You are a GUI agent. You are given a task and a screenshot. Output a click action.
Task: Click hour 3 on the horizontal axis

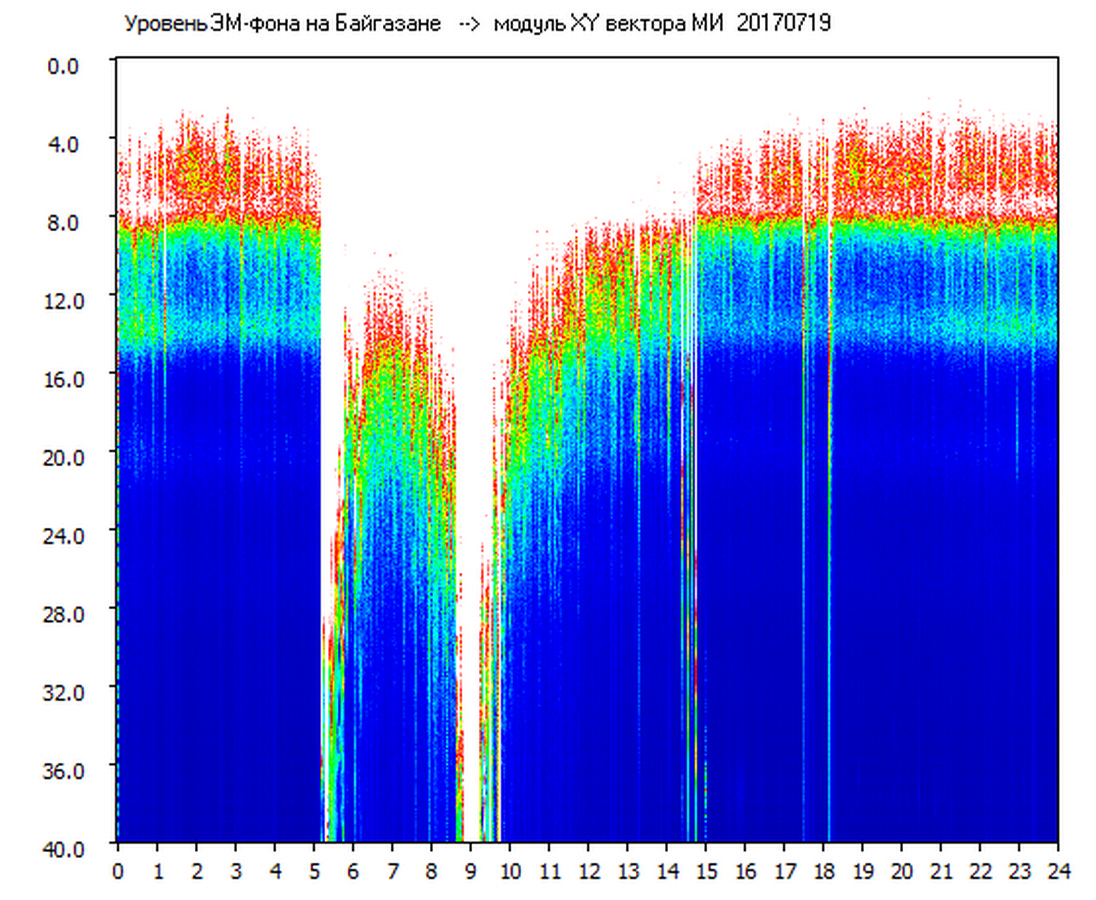pyautogui.click(x=236, y=871)
